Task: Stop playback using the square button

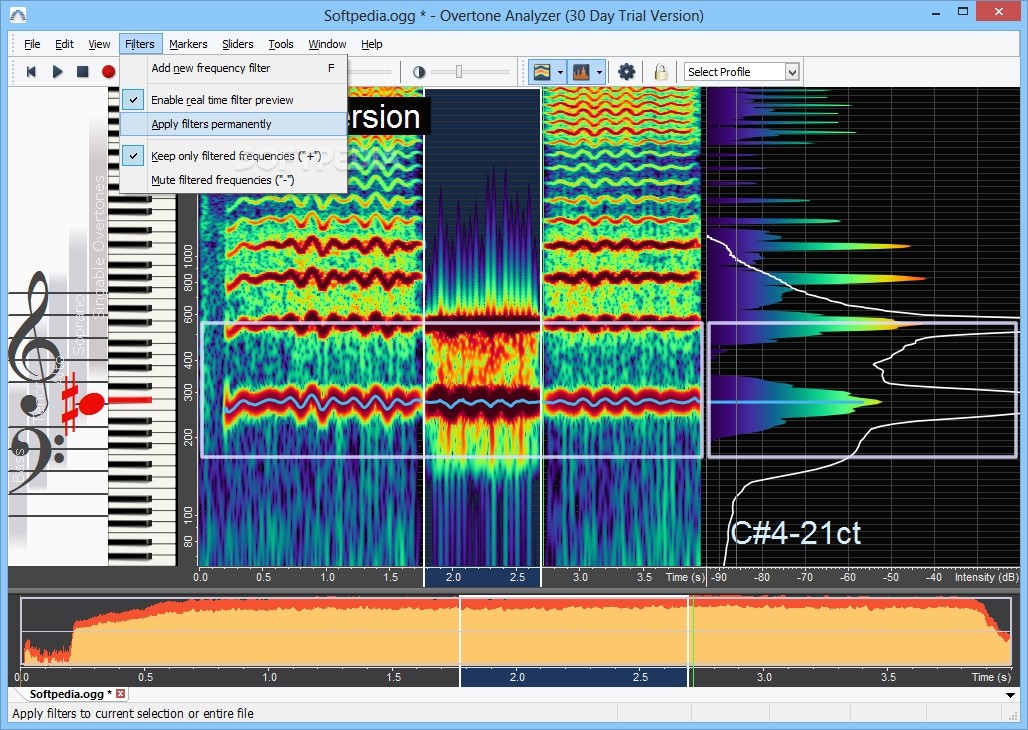Action: pos(83,71)
